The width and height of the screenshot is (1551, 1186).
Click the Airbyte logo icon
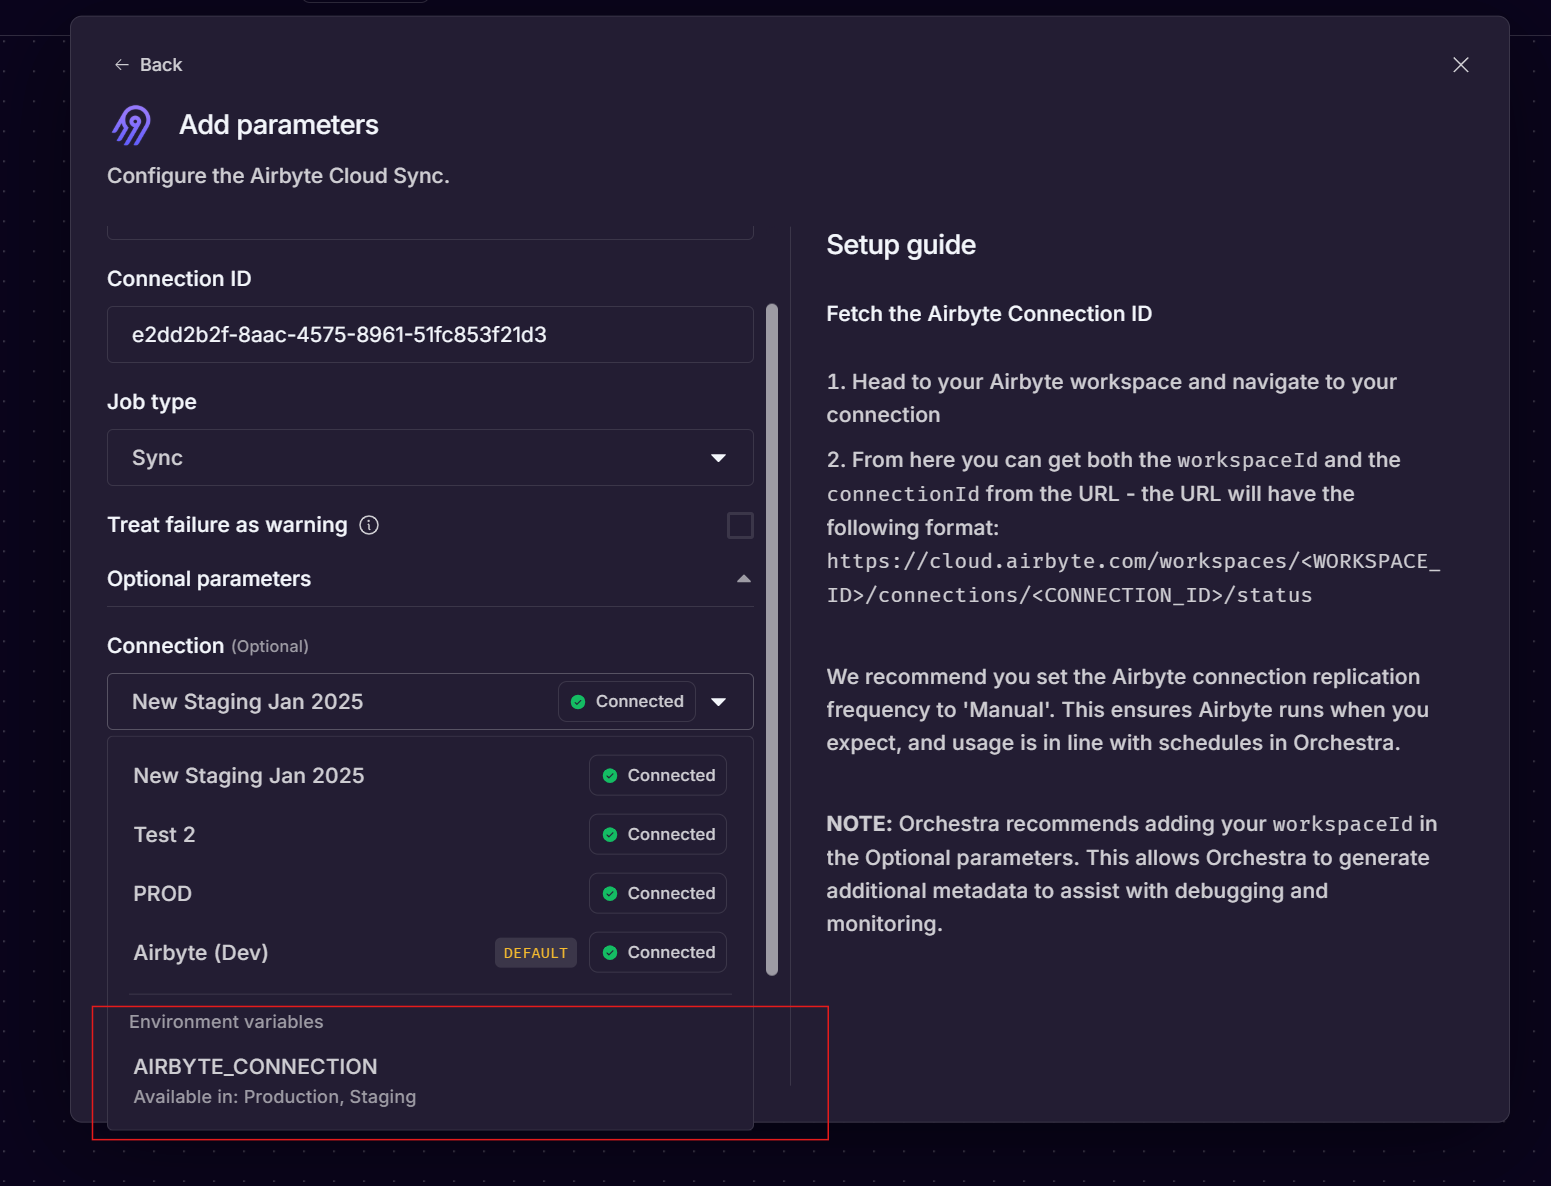coord(132,125)
